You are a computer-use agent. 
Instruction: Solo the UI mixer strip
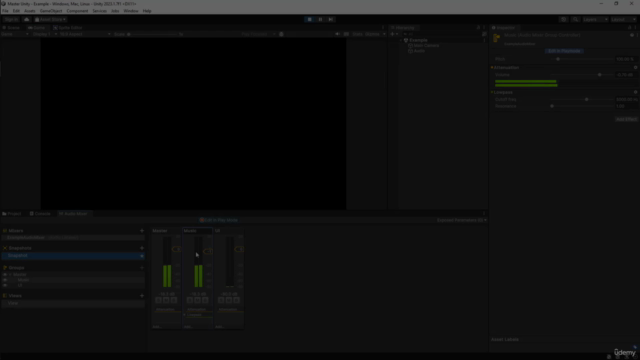click(221, 300)
